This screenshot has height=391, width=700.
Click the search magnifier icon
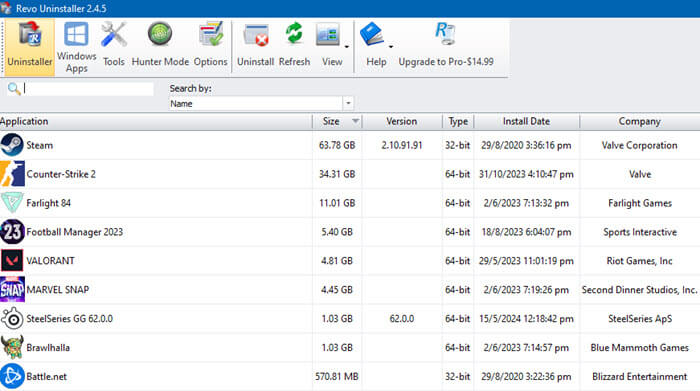pyautogui.click(x=14, y=89)
